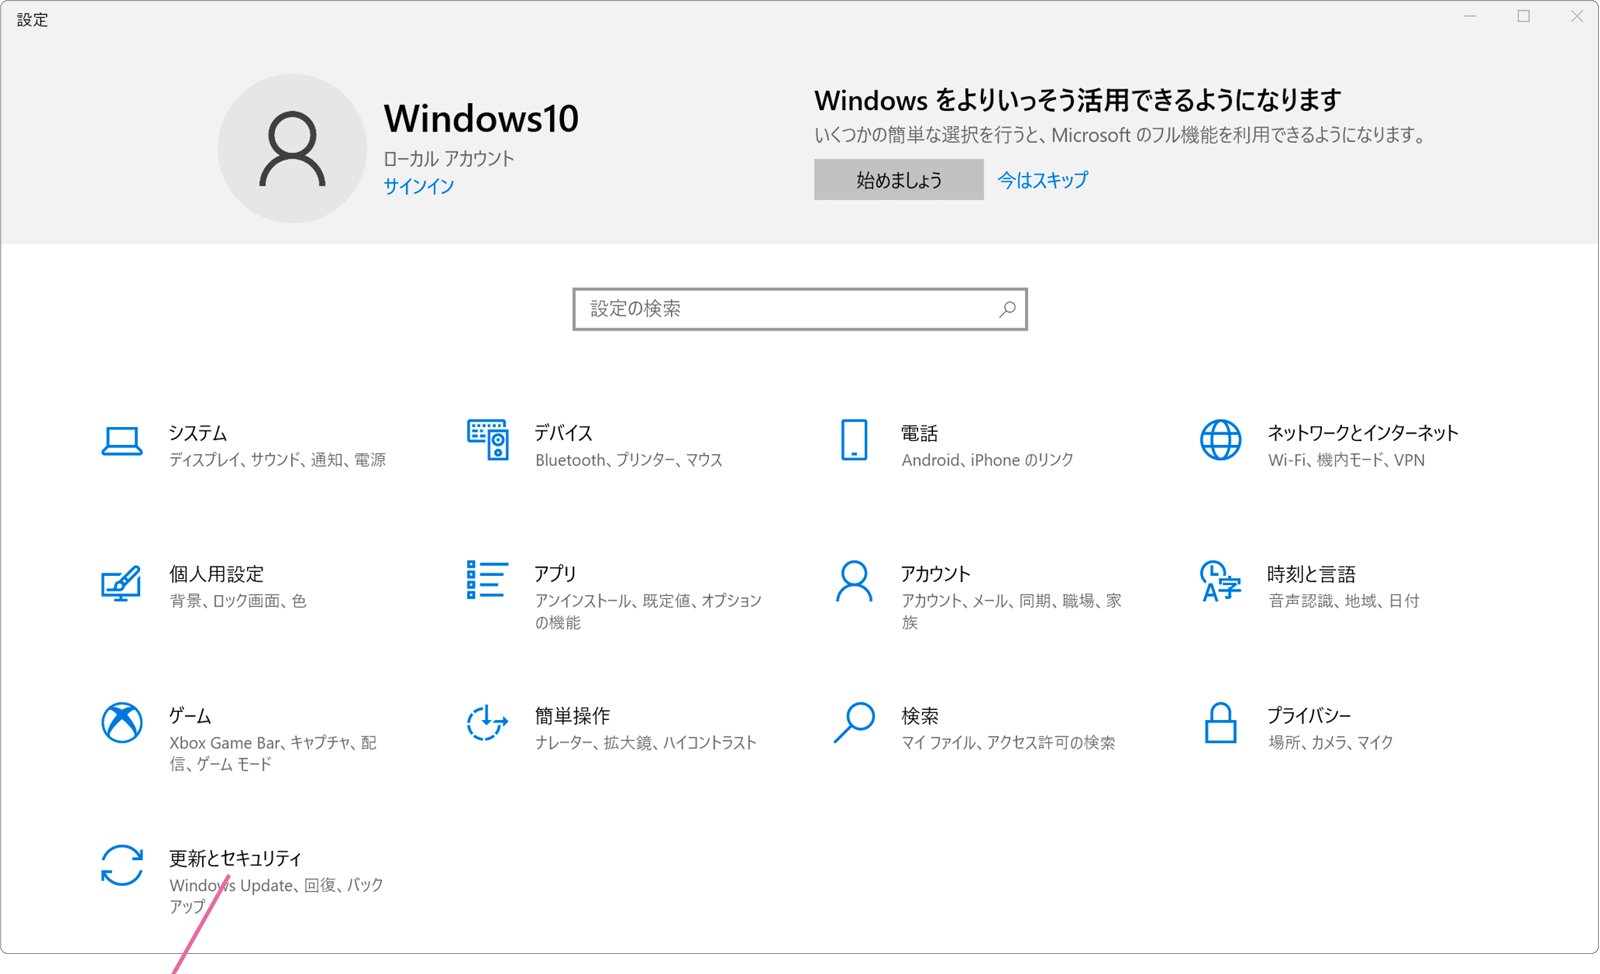1600x974 pixels.
Task: Select the アカウント person icon
Action: pos(854,581)
